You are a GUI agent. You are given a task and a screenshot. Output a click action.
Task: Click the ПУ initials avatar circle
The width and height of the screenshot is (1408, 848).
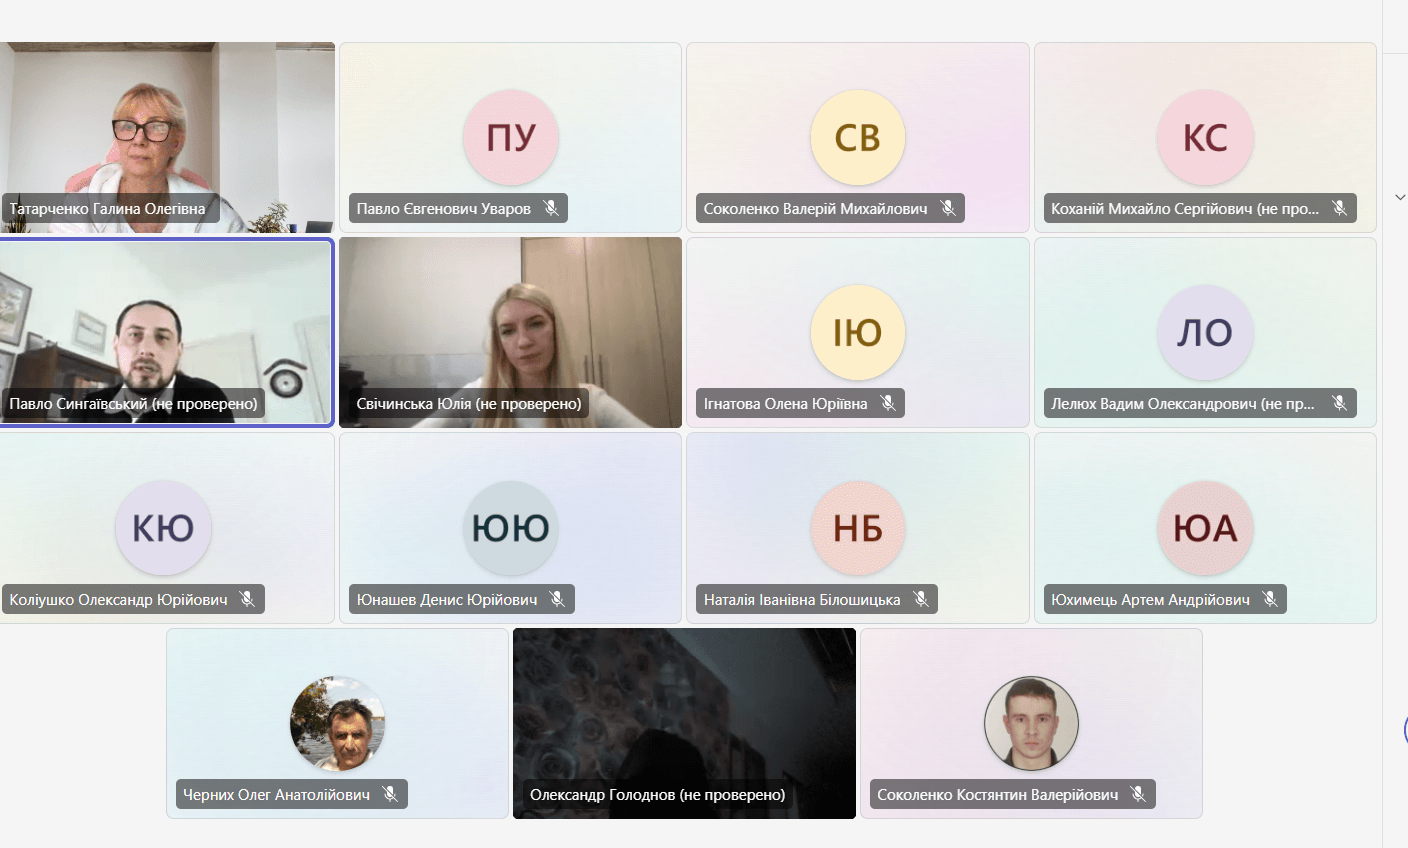coord(510,138)
